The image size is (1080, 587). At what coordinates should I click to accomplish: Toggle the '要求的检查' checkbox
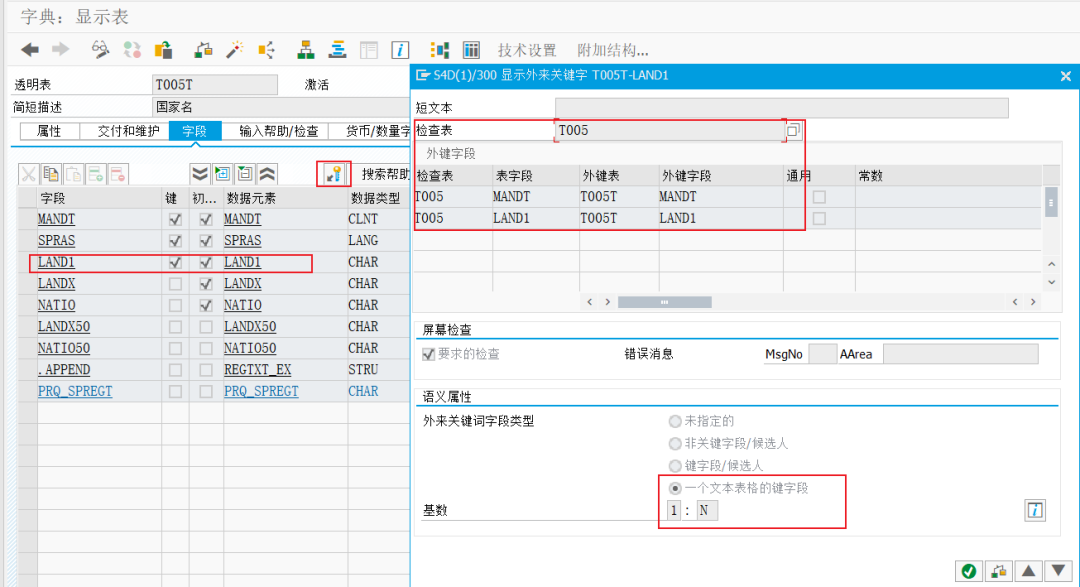click(428, 354)
